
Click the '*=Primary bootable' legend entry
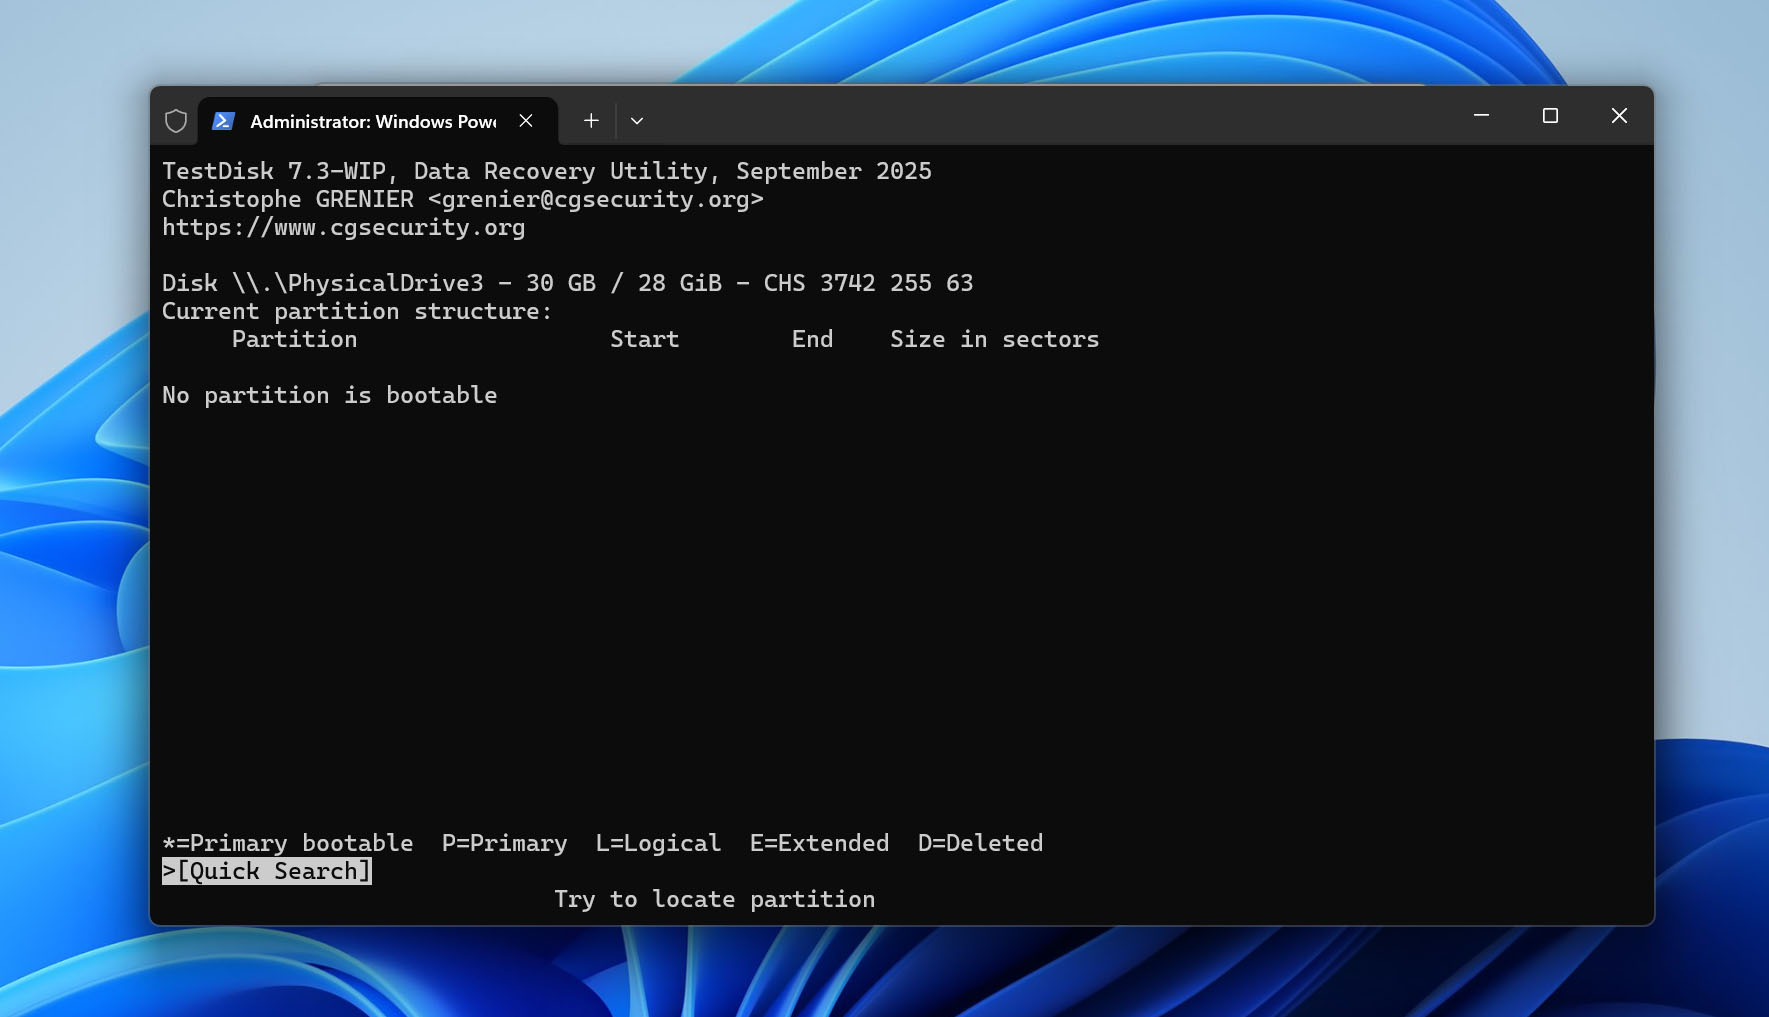pyautogui.click(x=288, y=844)
